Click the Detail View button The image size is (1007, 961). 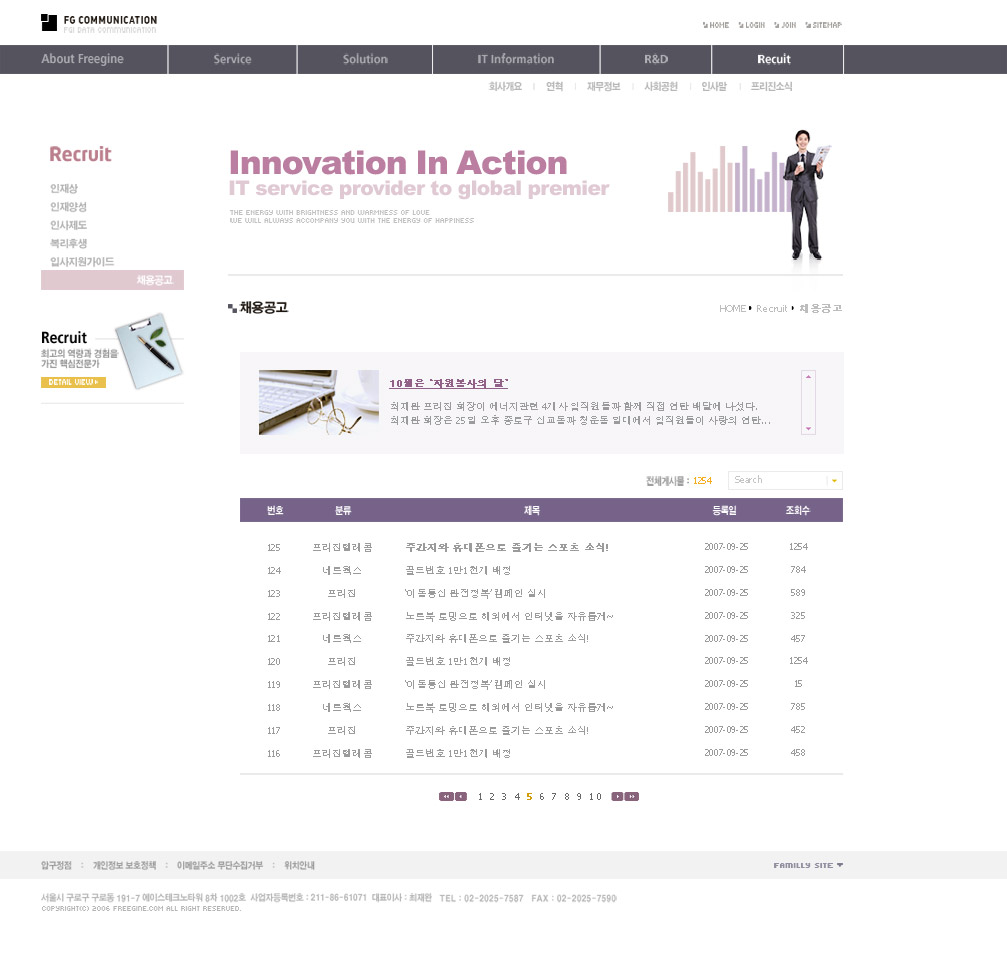(73, 382)
